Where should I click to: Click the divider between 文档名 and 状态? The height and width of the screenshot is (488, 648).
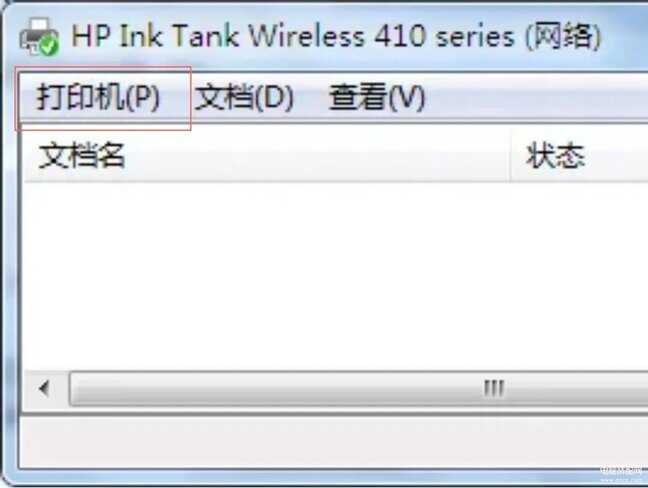point(510,156)
